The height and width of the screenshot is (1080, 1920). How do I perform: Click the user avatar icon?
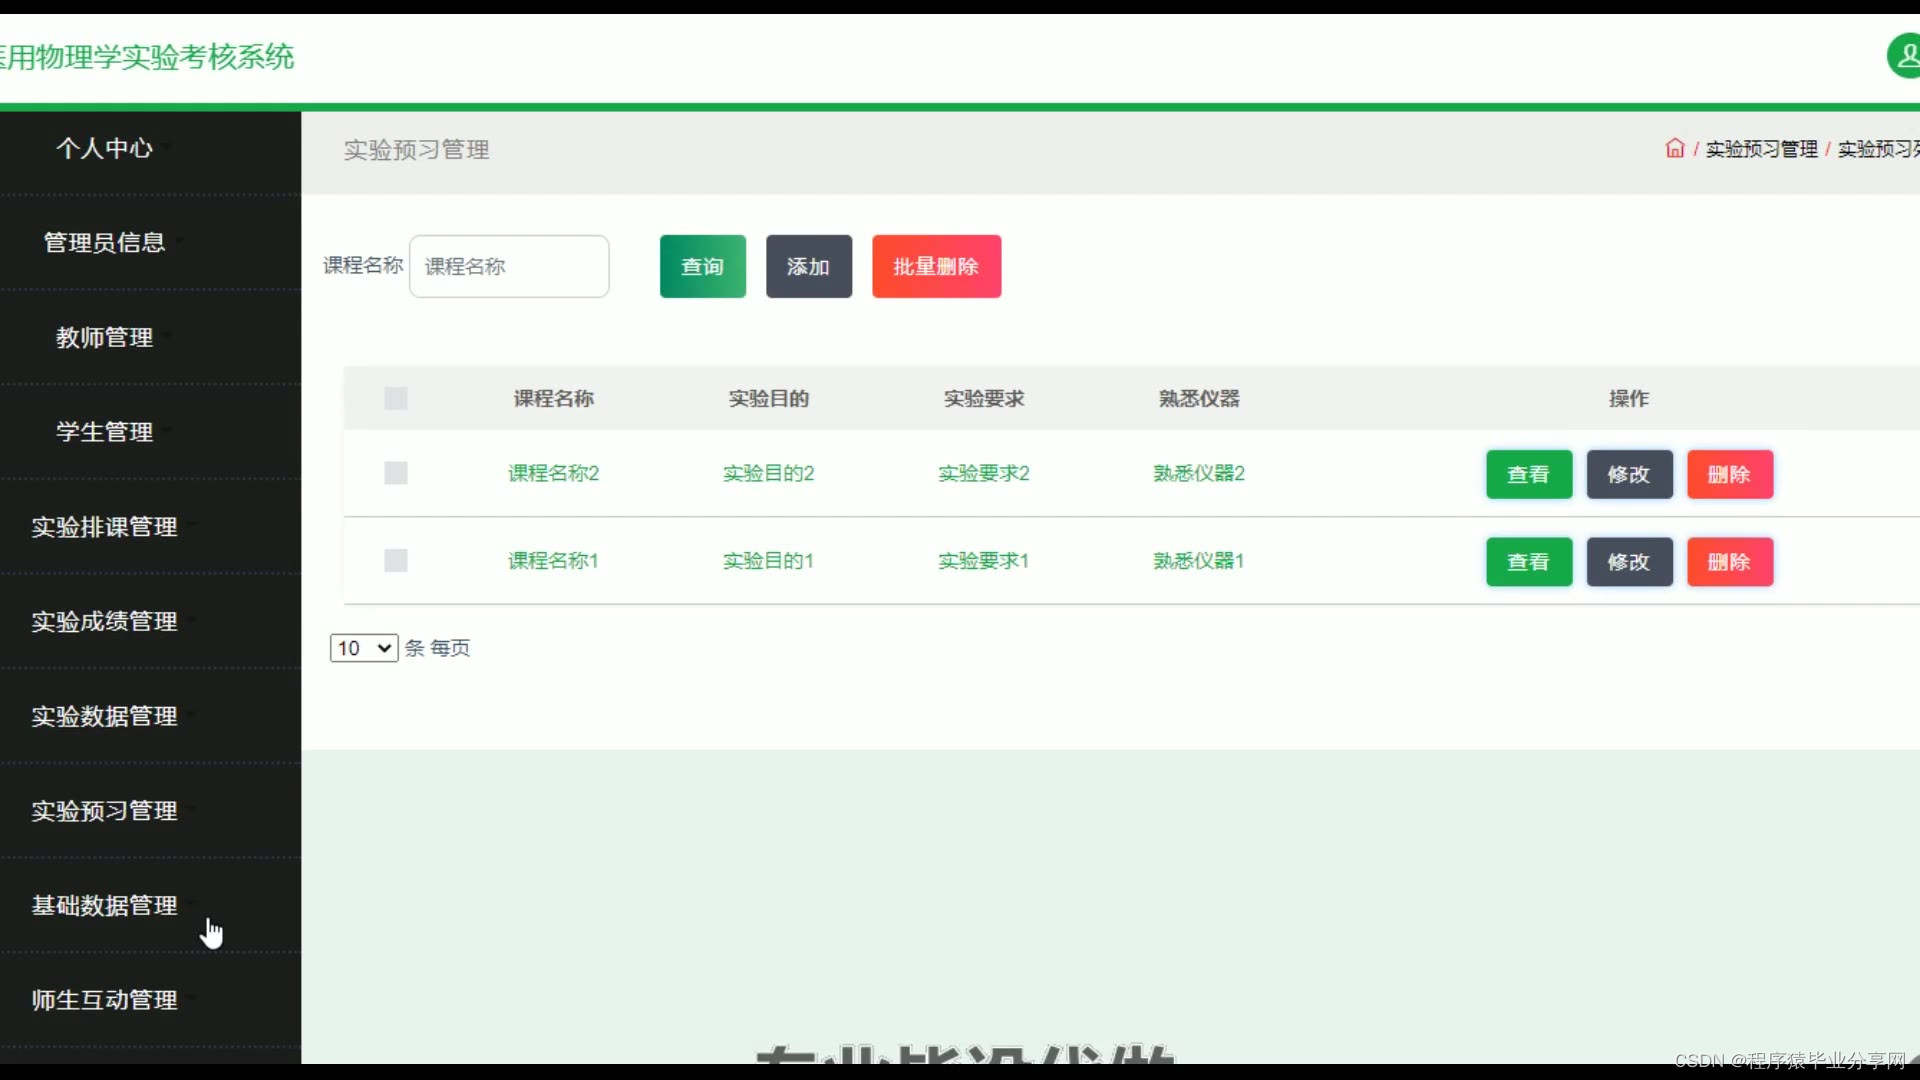coord(1905,56)
